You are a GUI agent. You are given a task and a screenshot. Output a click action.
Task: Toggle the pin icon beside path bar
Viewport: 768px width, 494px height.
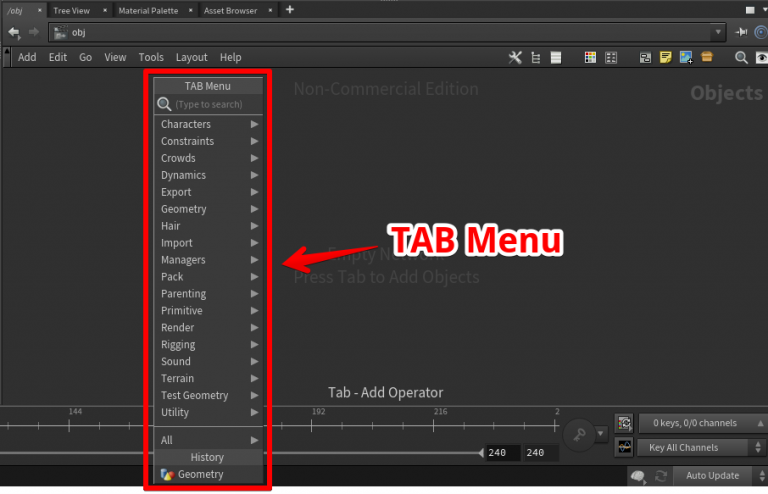click(x=742, y=32)
